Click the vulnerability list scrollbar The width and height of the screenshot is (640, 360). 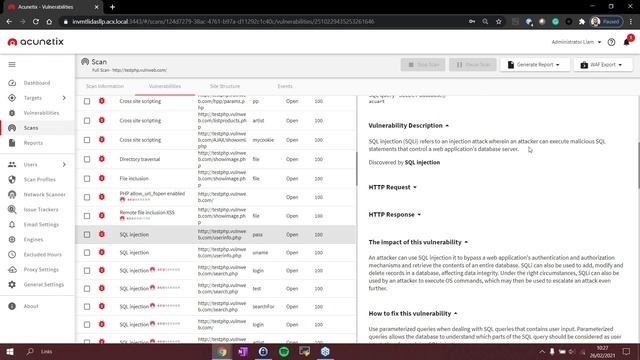356,168
